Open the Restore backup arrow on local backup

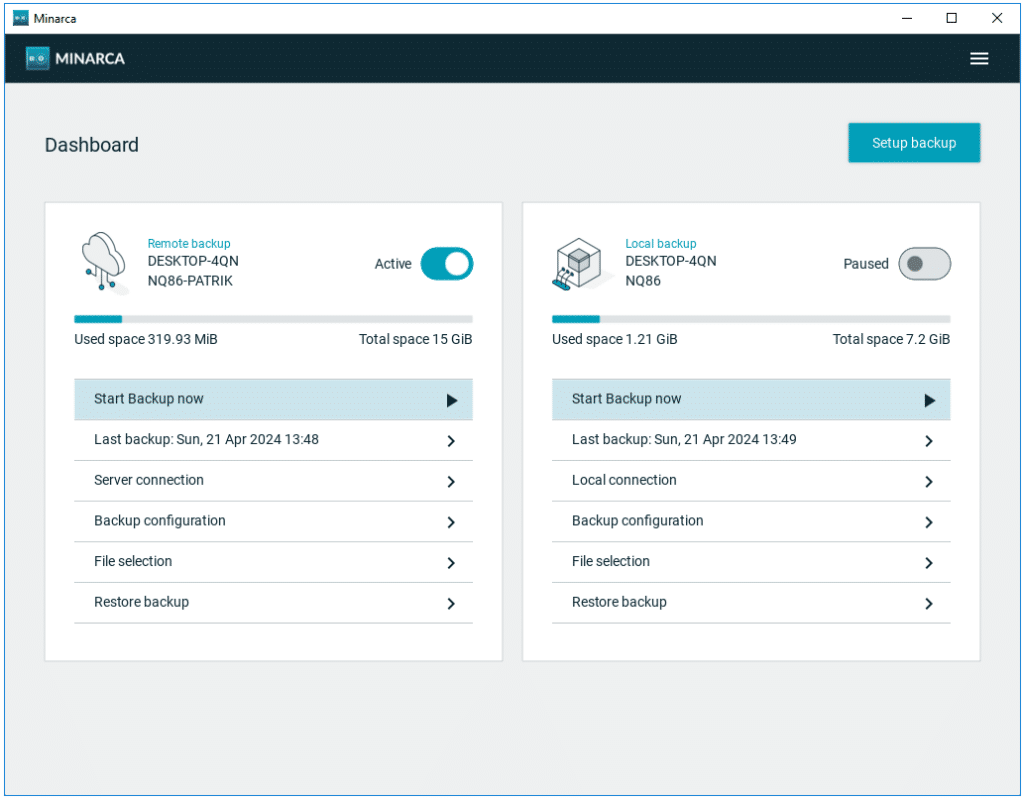(x=928, y=603)
